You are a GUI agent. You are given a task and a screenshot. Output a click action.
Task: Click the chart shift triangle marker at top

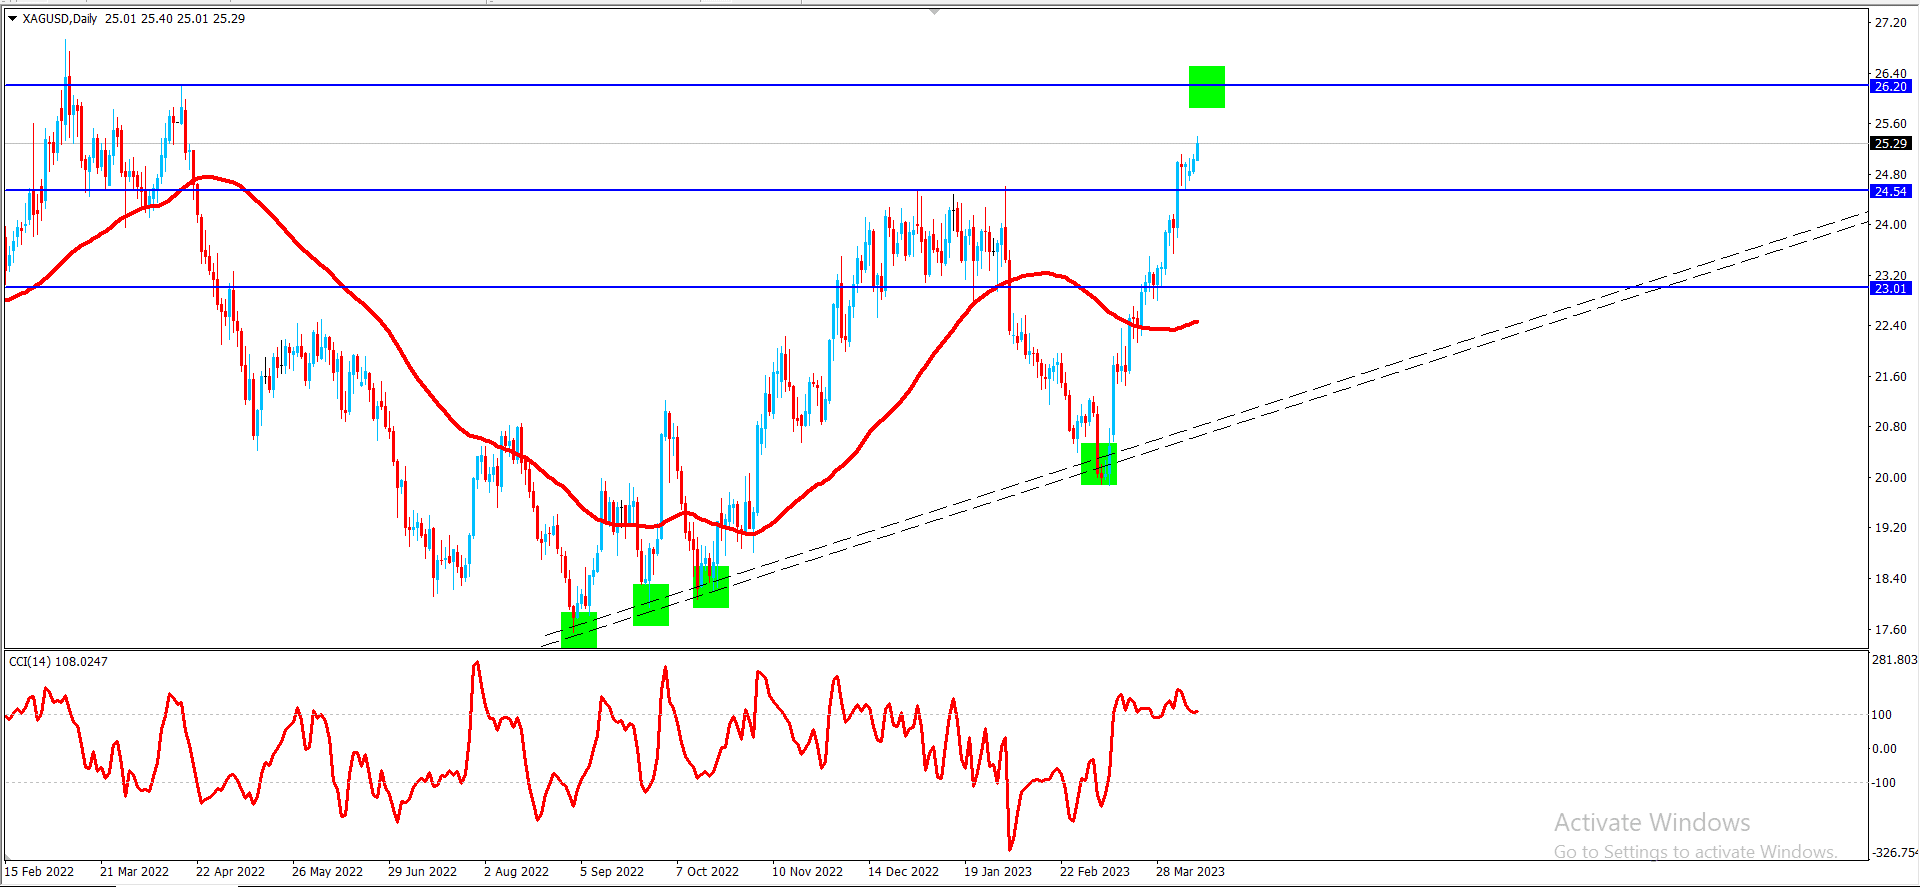(x=934, y=11)
